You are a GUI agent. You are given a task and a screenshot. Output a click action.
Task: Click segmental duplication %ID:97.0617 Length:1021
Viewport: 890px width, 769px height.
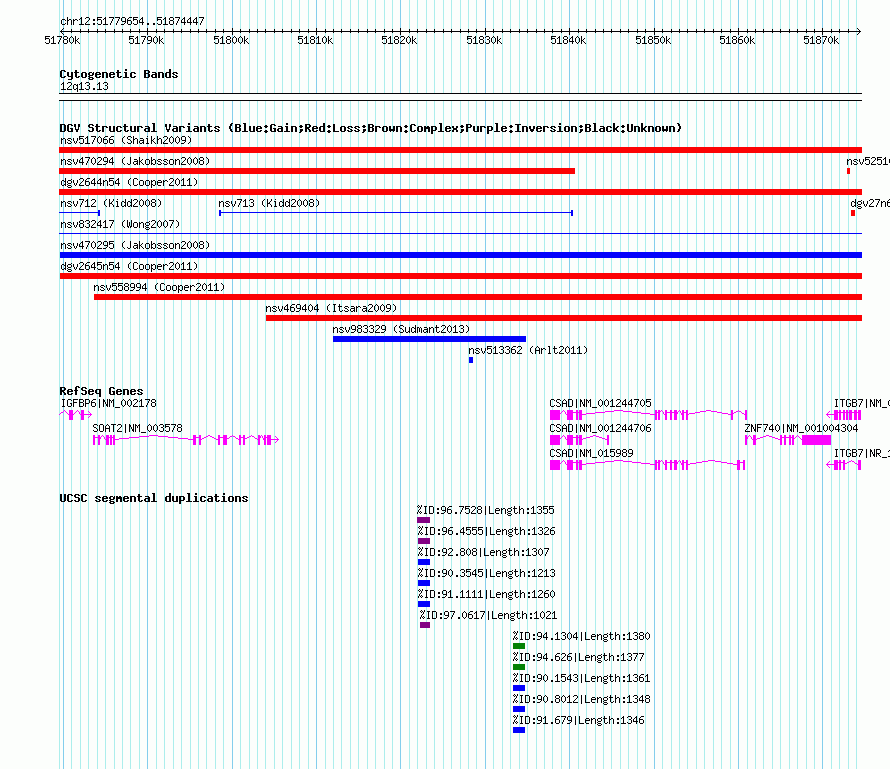pyautogui.click(x=425, y=625)
